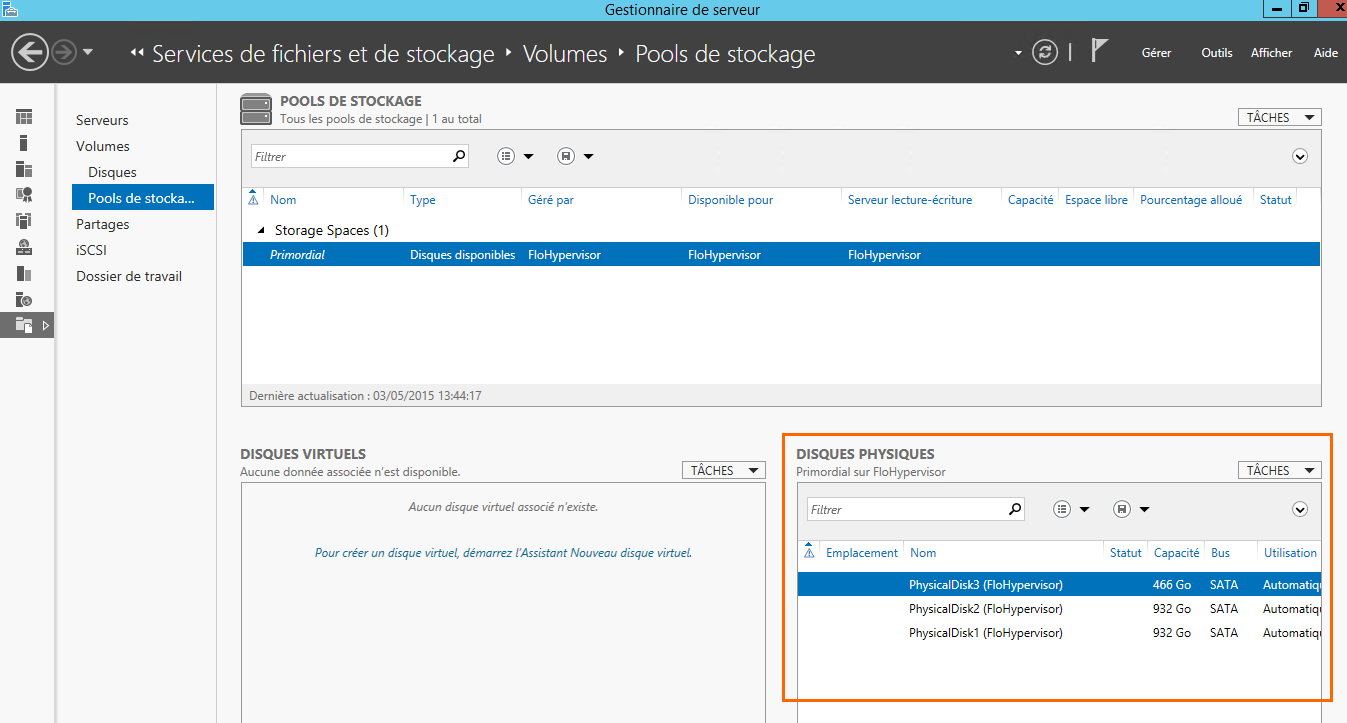Open the Outils menu

[1217, 53]
